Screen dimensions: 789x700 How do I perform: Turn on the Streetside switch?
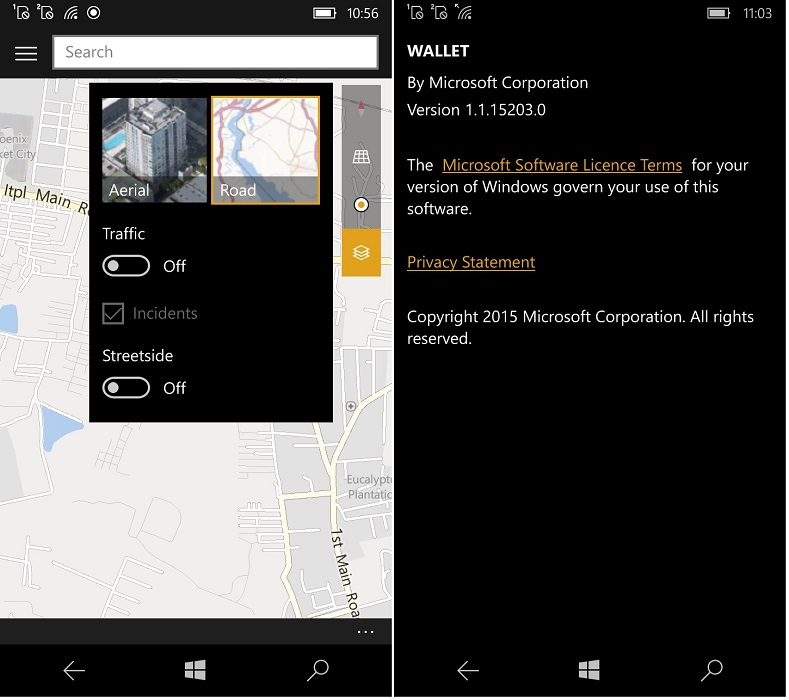click(126, 388)
